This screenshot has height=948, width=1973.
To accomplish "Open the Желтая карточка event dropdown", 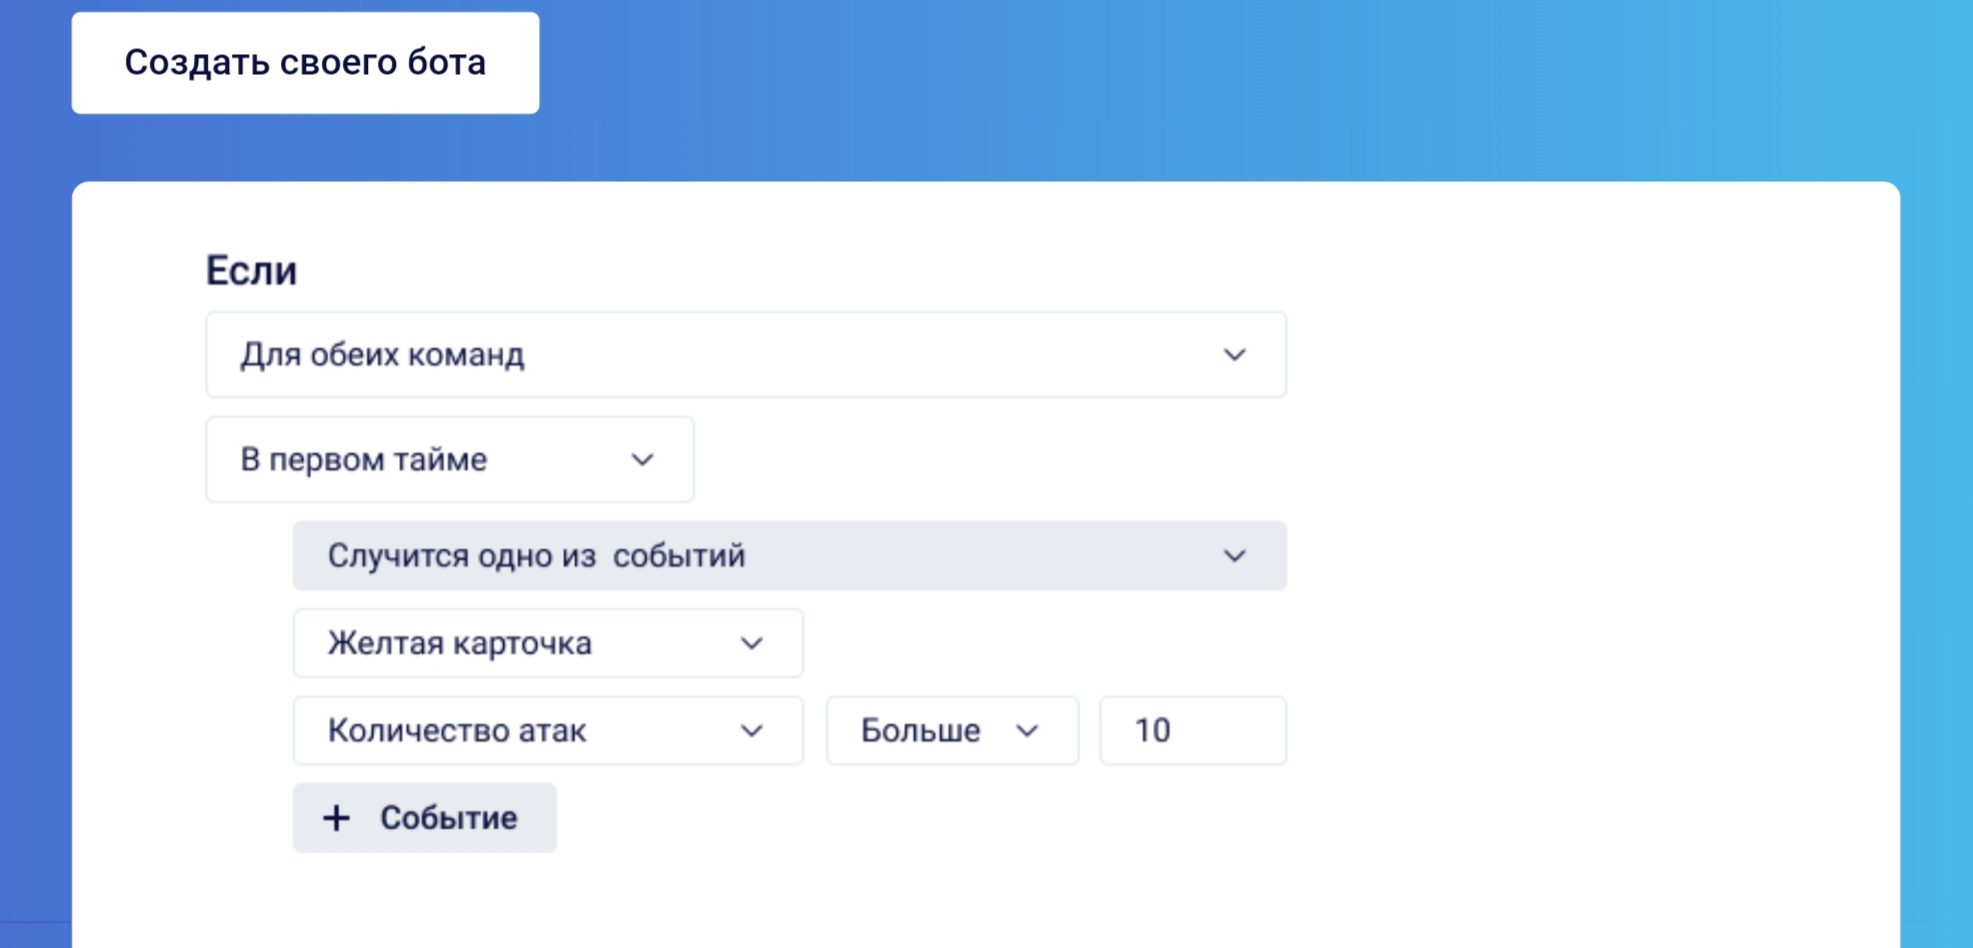I will tap(547, 643).
